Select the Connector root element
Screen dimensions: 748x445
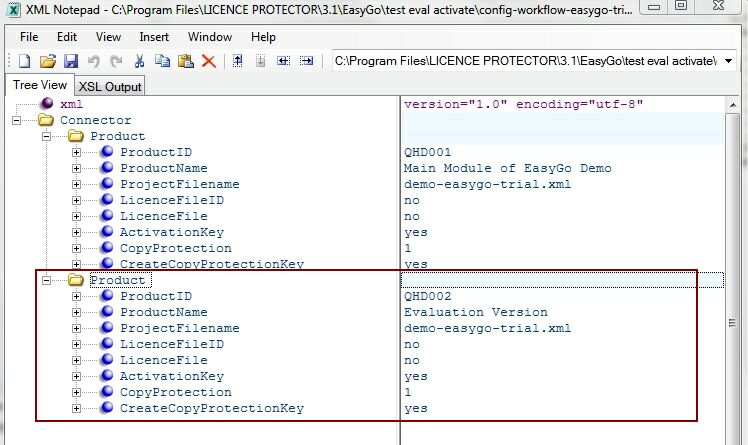tap(95, 120)
